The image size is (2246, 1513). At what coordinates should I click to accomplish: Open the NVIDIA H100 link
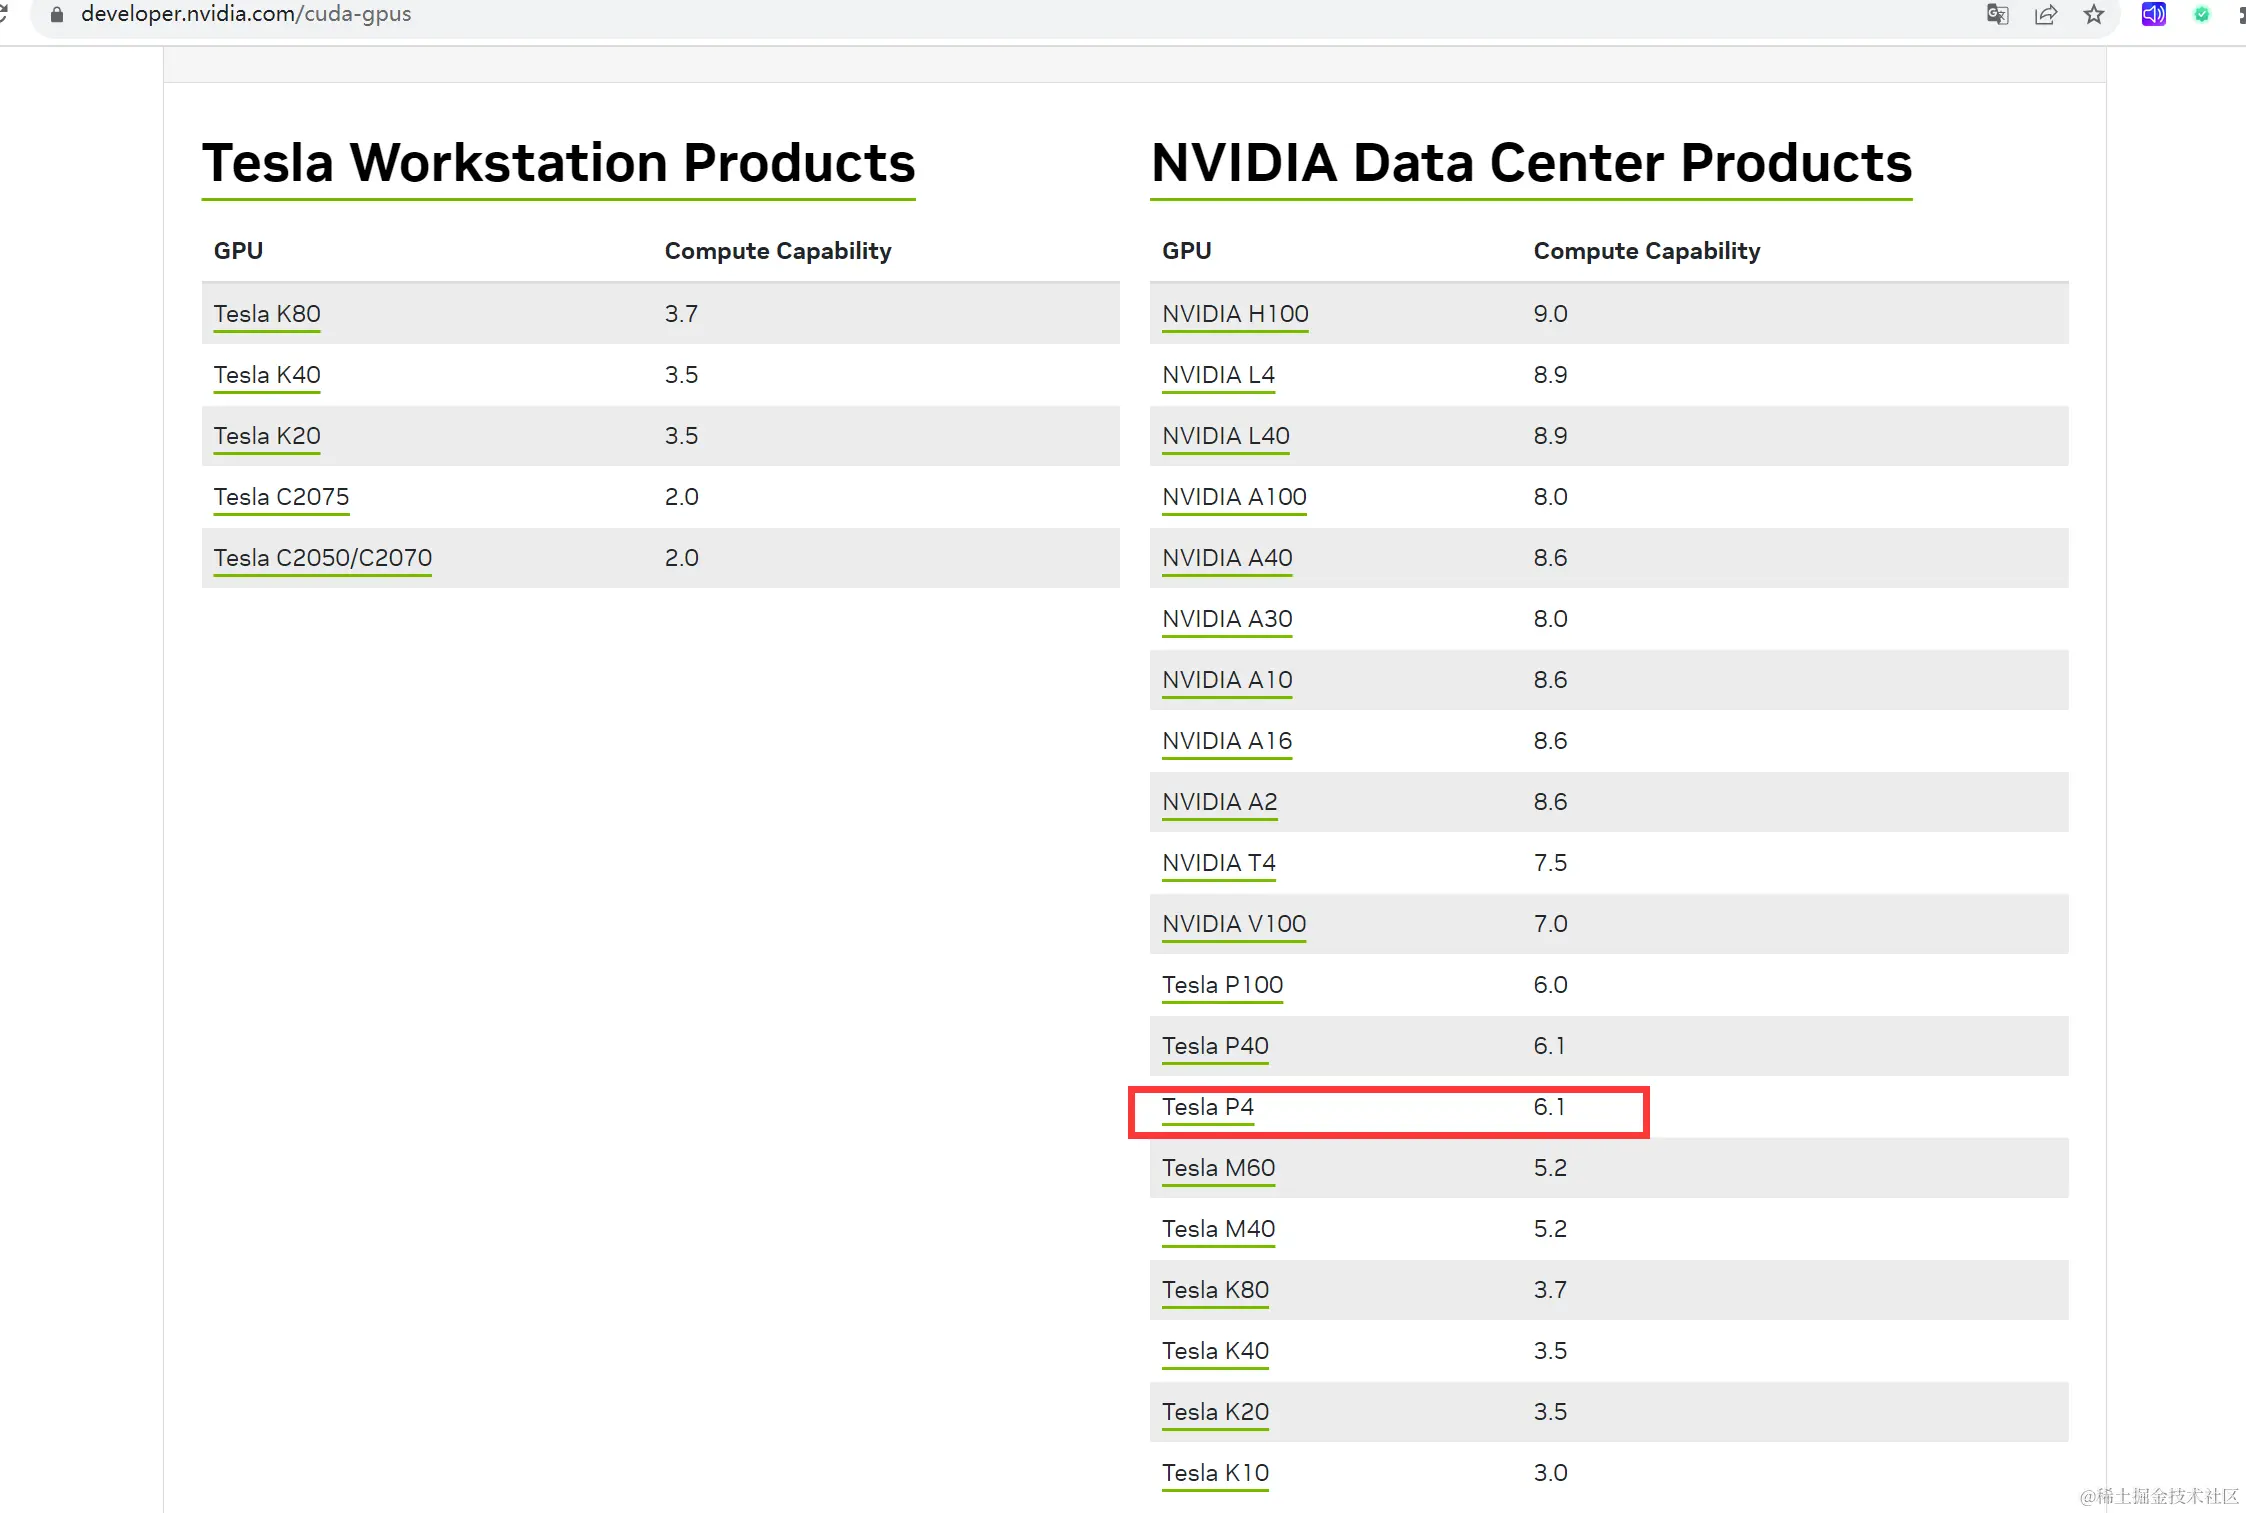tap(1235, 314)
